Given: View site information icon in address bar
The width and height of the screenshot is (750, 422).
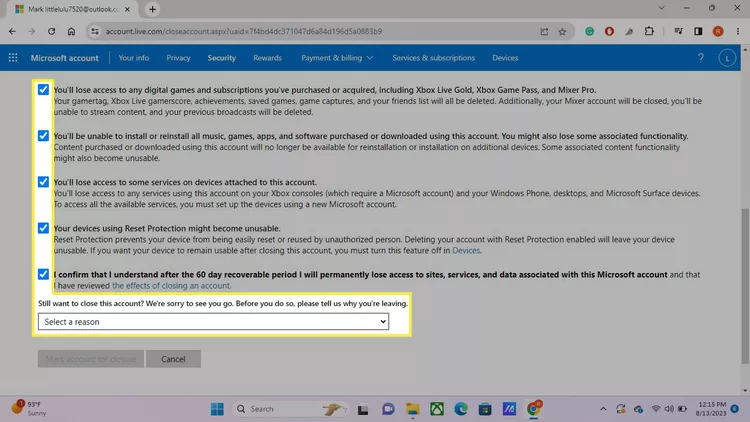Looking at the screenshot, I should (95, 31).
